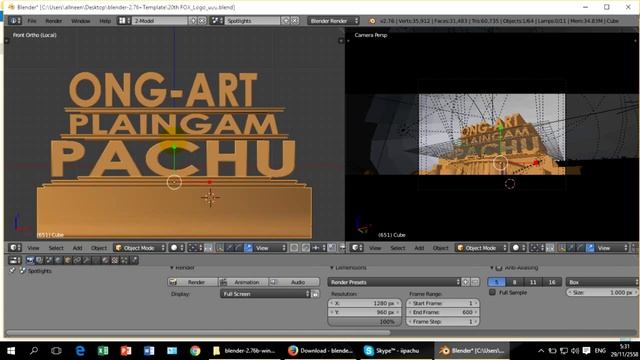
Task: Enable the Full Sample checkbox
Action: (x=492, y=292)
